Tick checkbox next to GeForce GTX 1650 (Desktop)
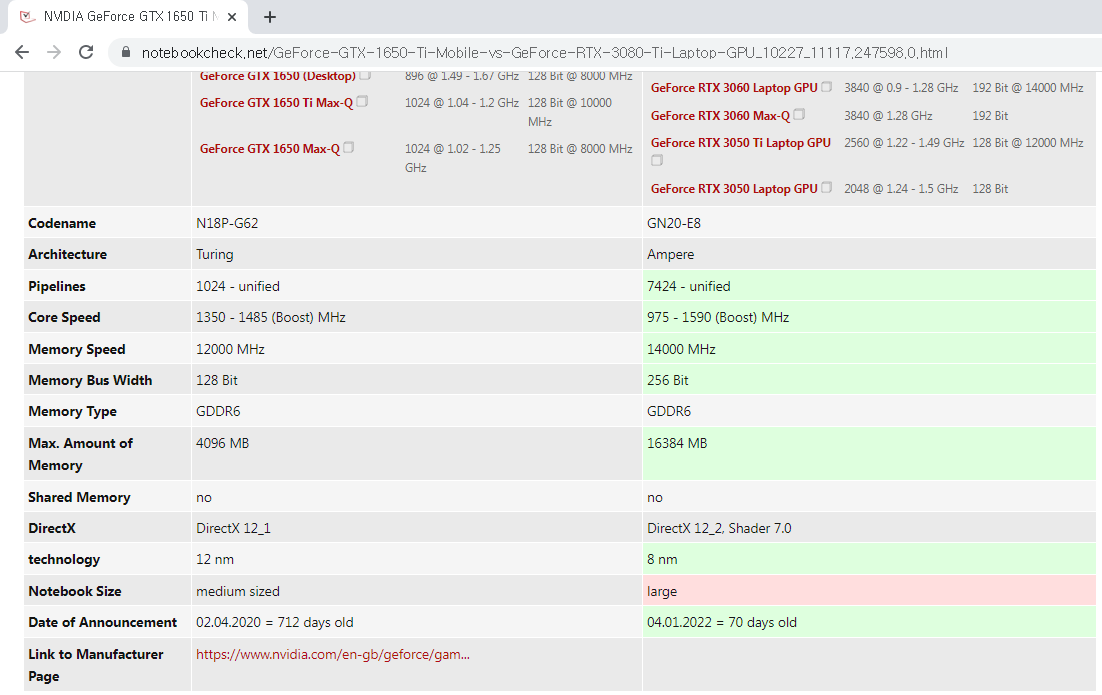The width and height of the screenshot is (1102, 695). pyautogui.click(x=365, y=74)
